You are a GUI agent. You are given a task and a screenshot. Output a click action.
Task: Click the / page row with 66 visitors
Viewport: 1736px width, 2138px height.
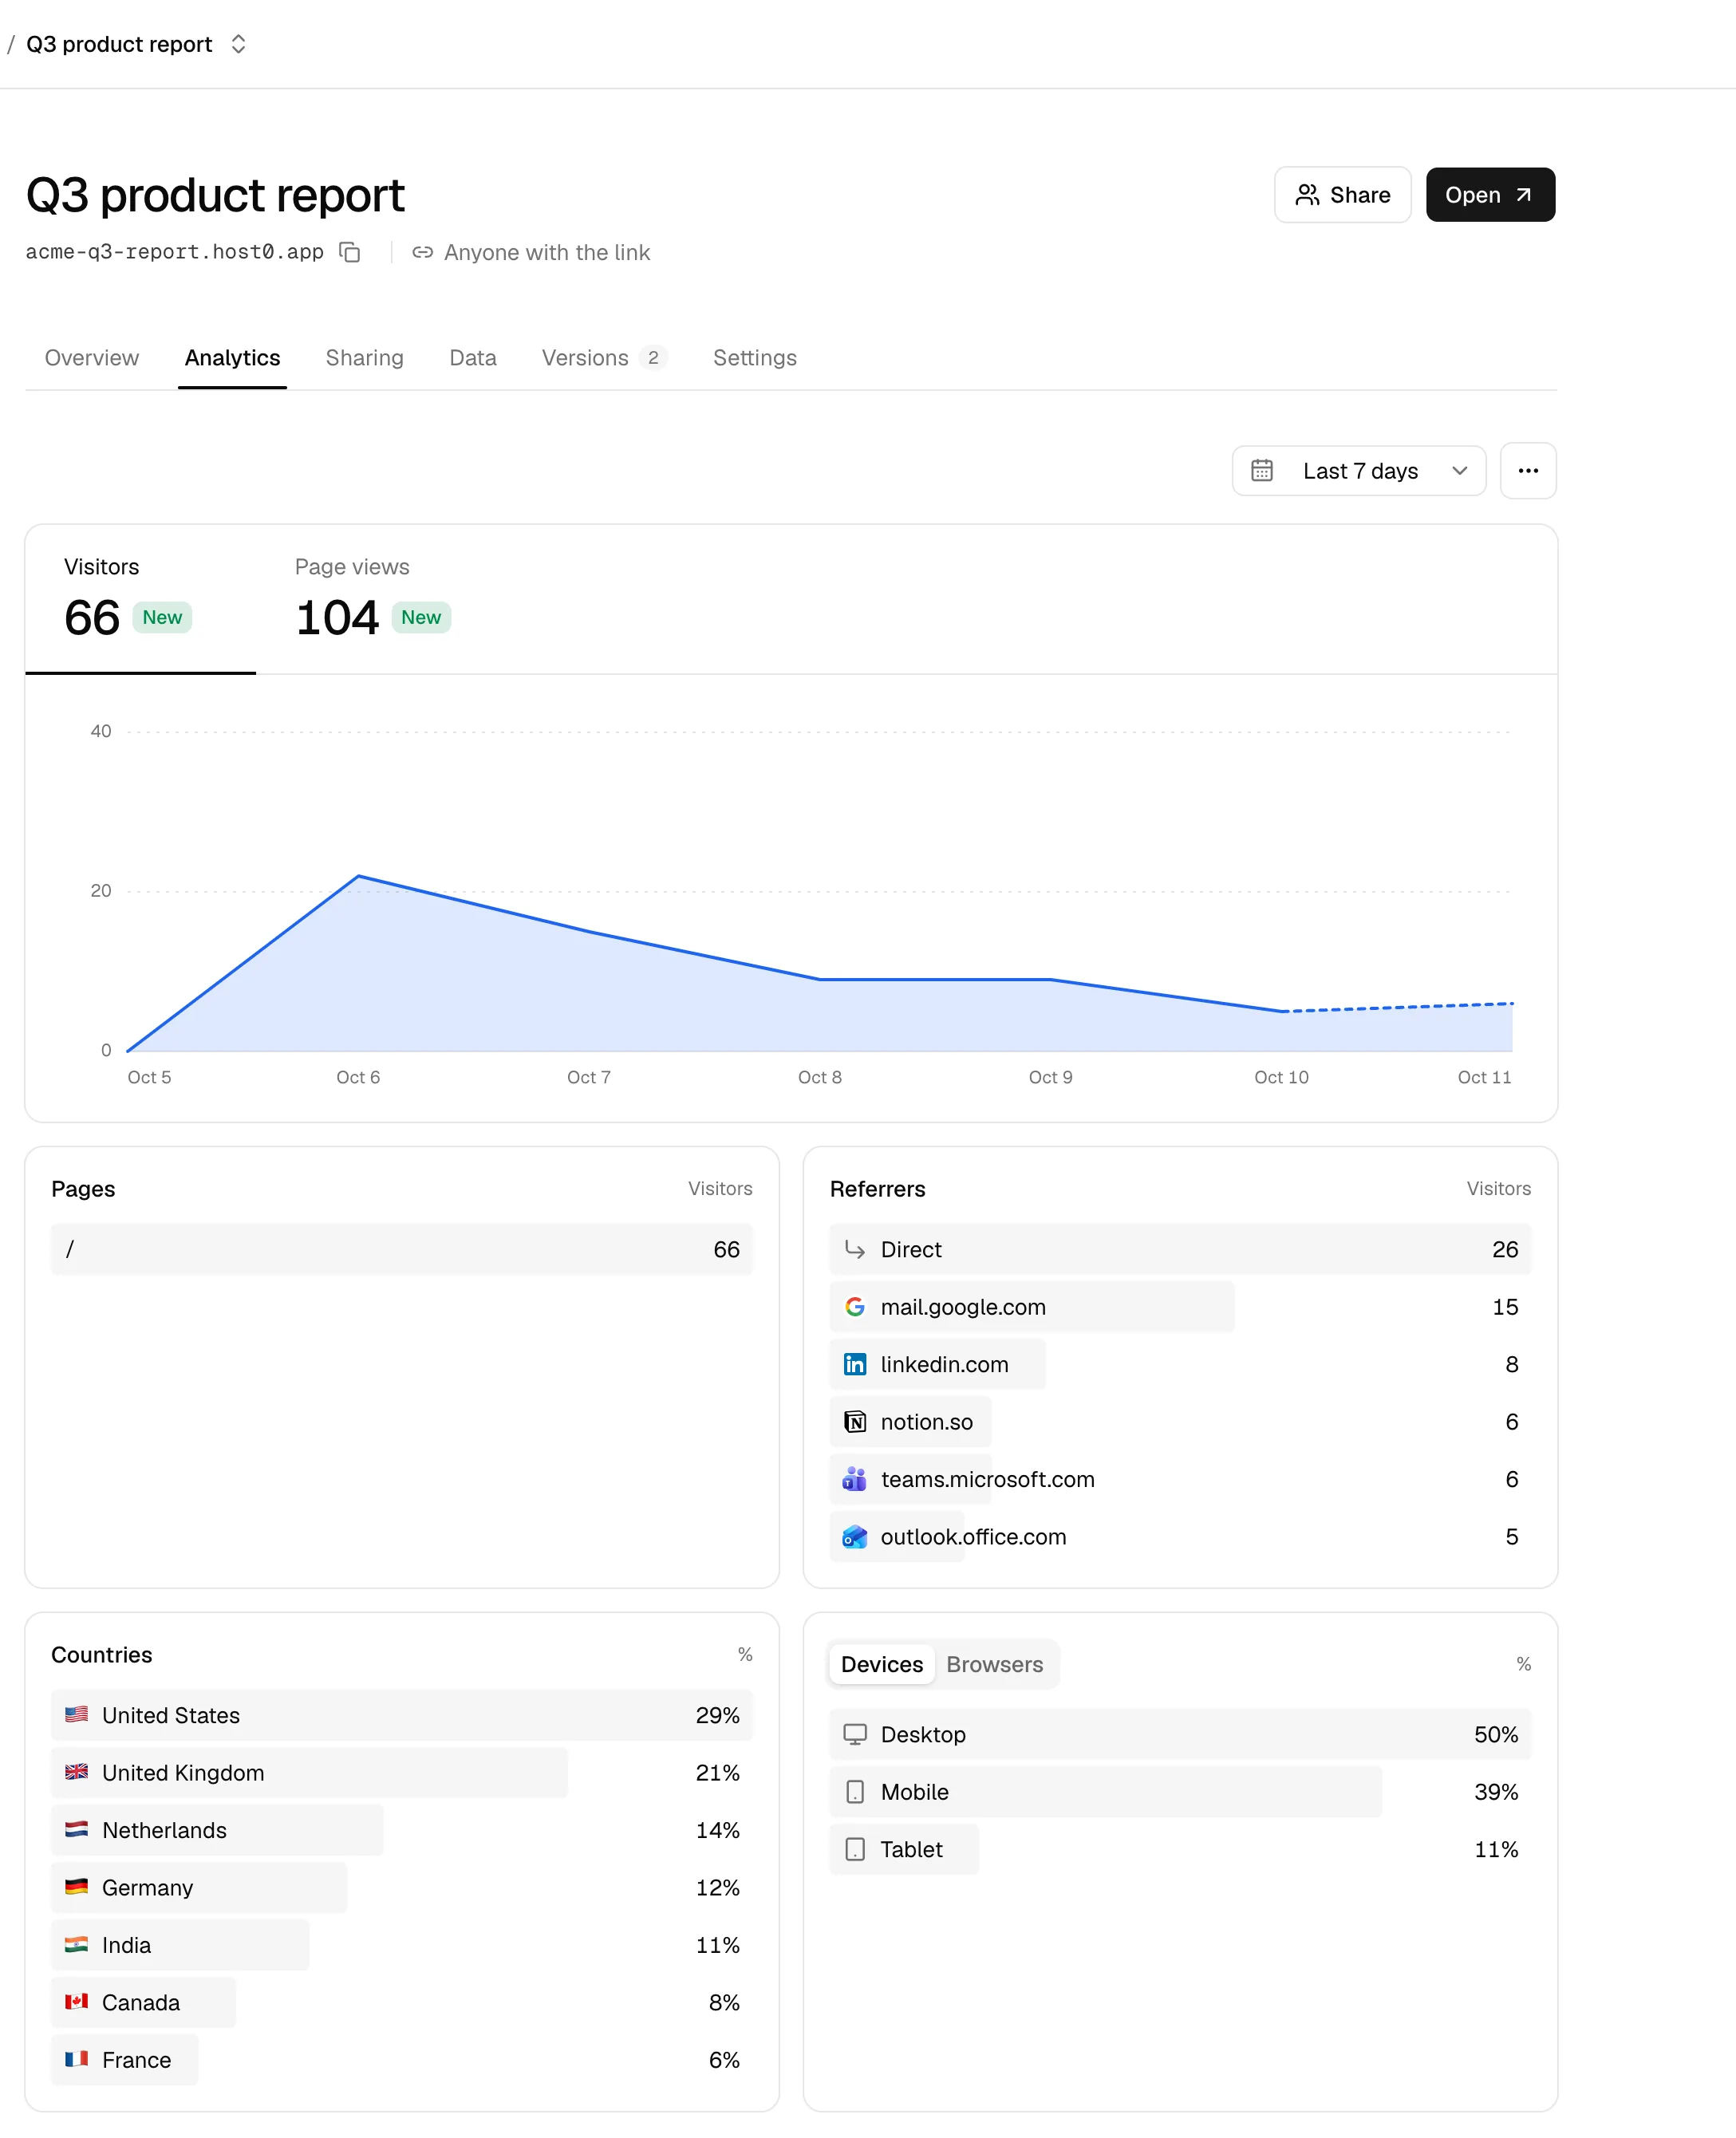tap(401, 1249)
